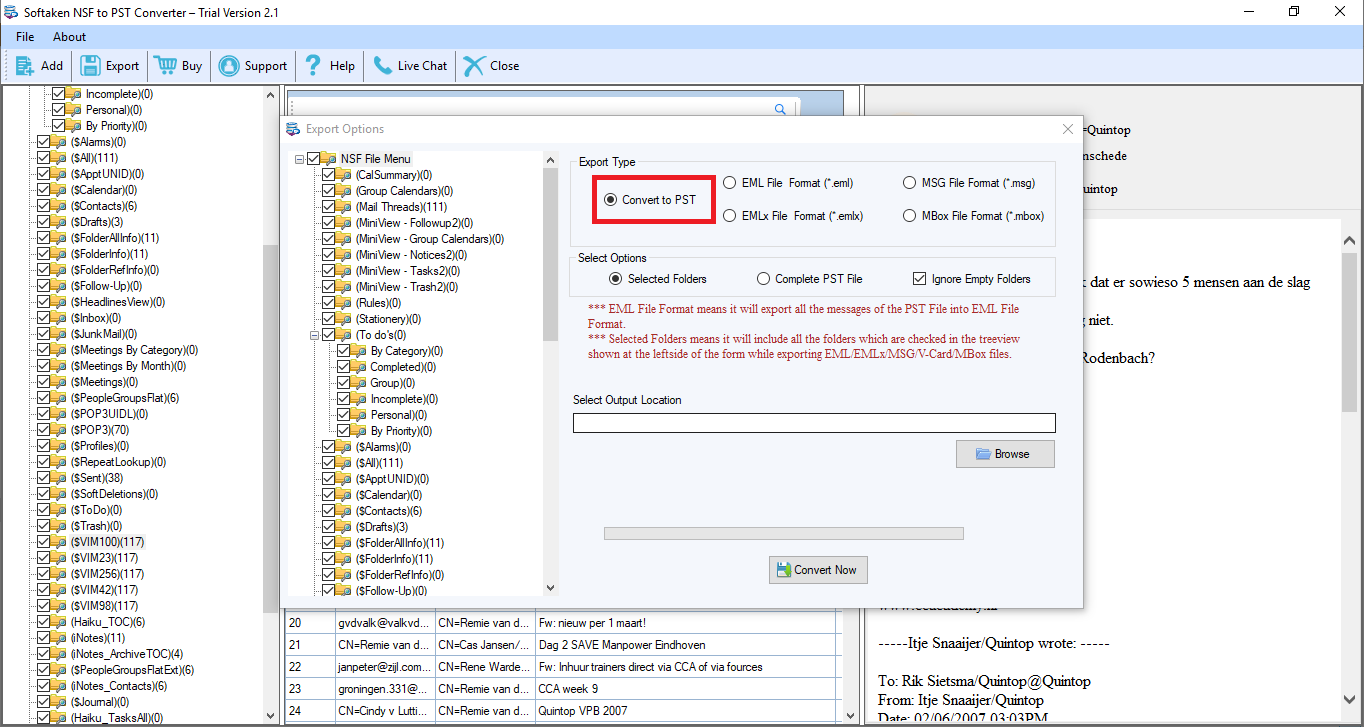Open the File menu
1364x727 pixels.
click(x=24, y=37)
